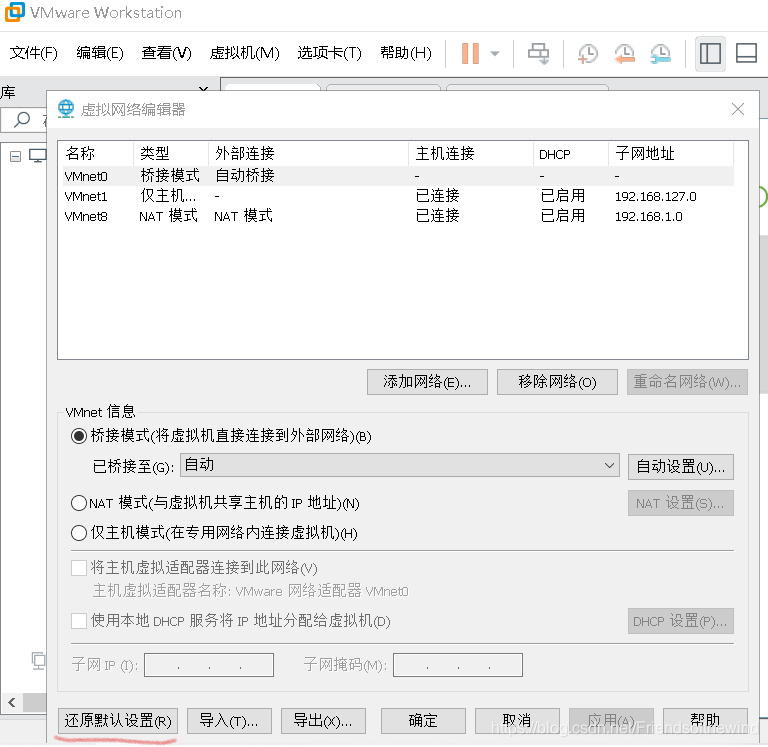This screenshot has width=768, height=747.
Task: Toggle the thumbnail bar view icon
Action: [746, 53]
